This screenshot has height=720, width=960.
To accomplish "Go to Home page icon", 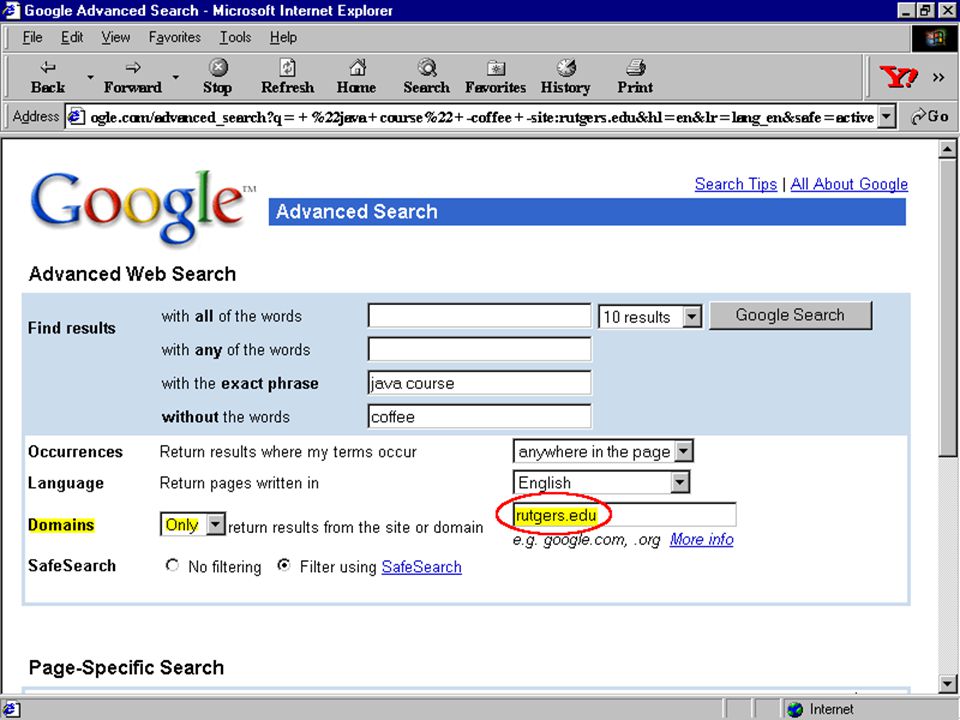I will [x=356, y=77].
